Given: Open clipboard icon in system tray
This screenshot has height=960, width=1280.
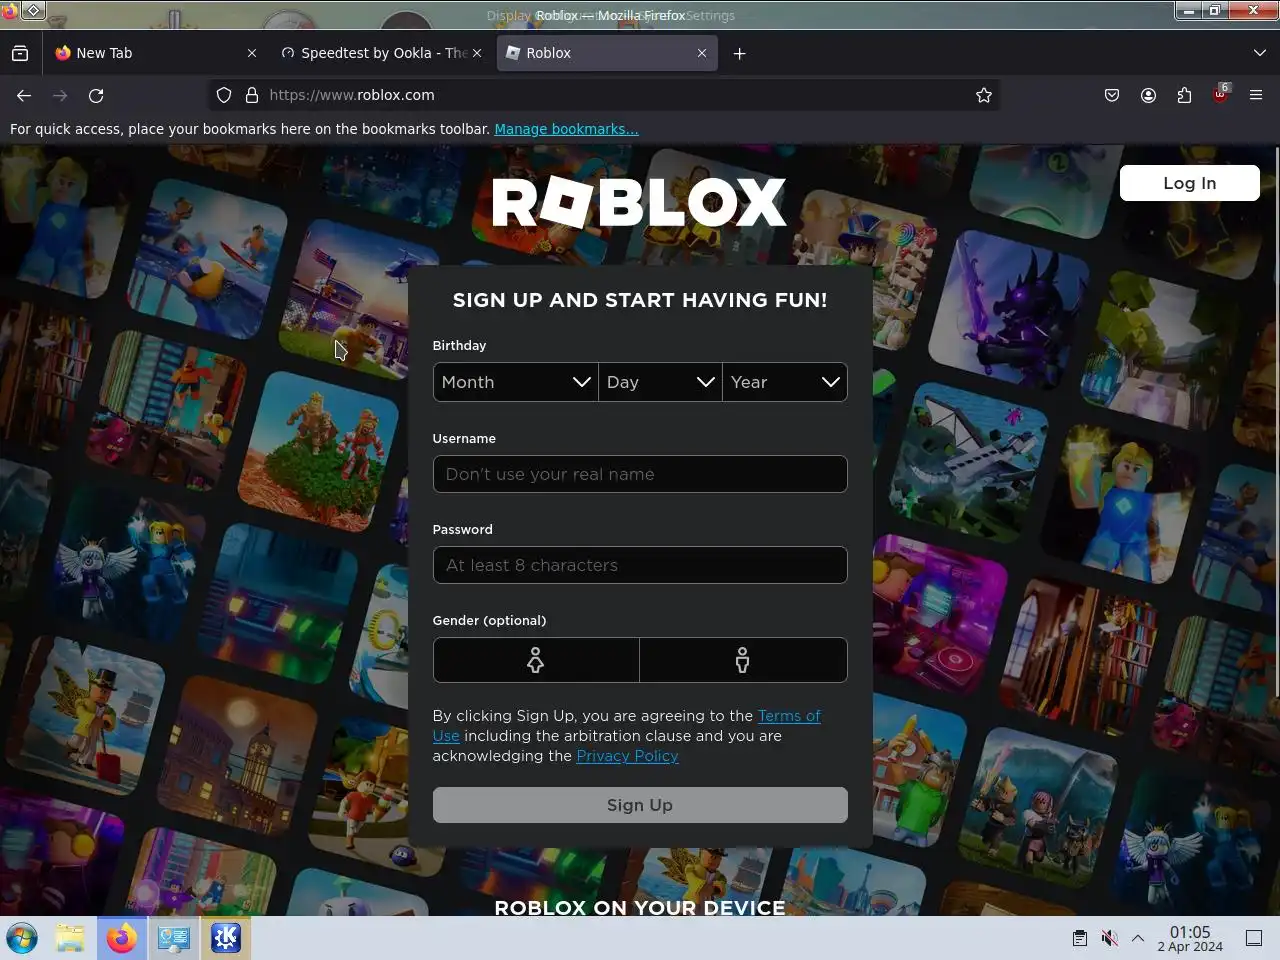Looking at the screenshot, I should tap(1080, 938).
